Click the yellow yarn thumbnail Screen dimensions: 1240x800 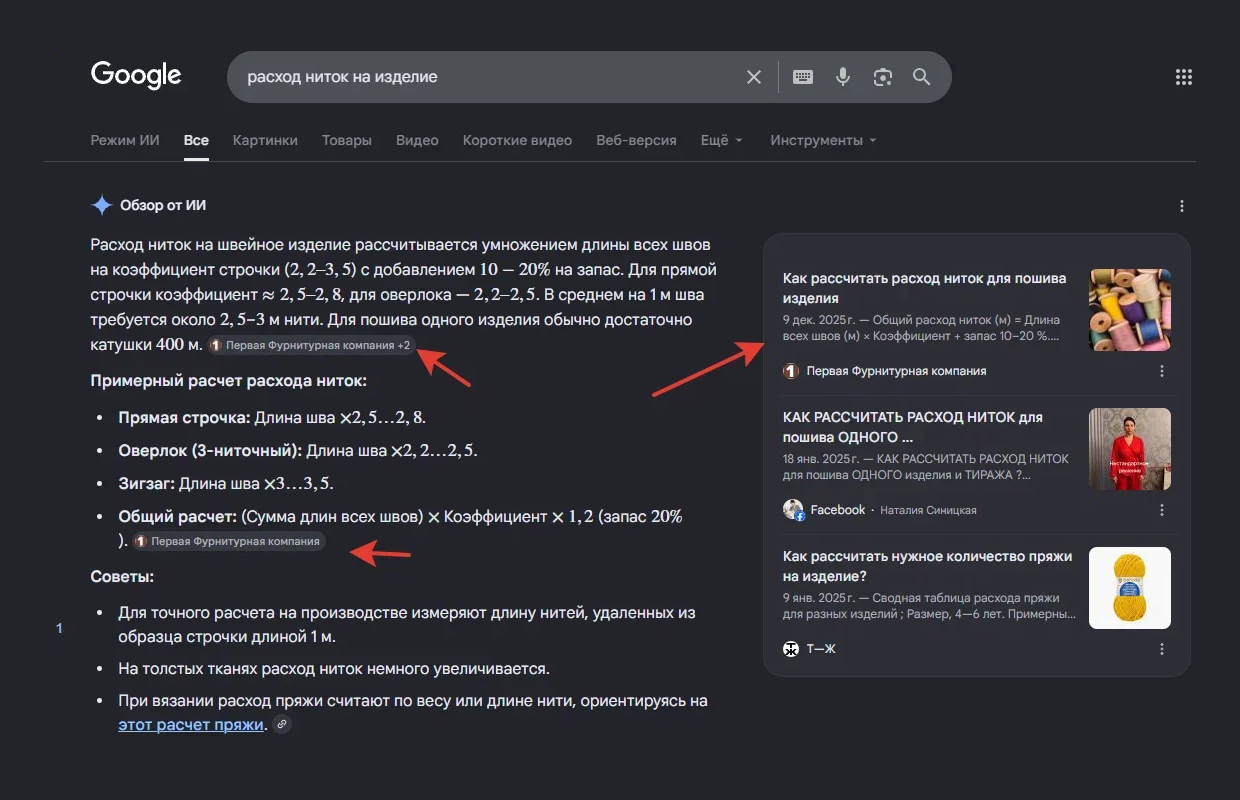coord(1130,588)
